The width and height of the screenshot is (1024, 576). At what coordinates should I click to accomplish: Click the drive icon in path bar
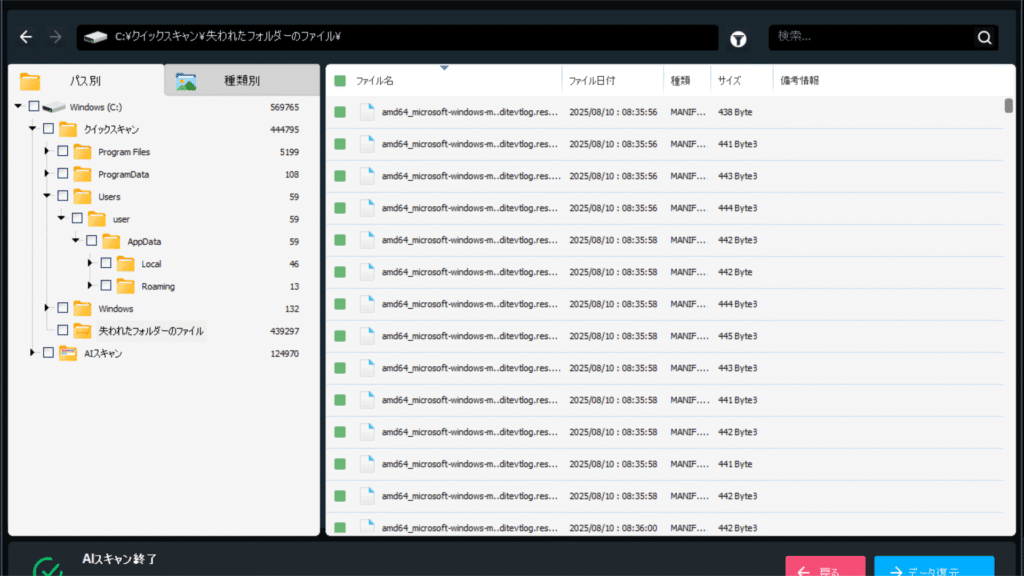point(95,37)
